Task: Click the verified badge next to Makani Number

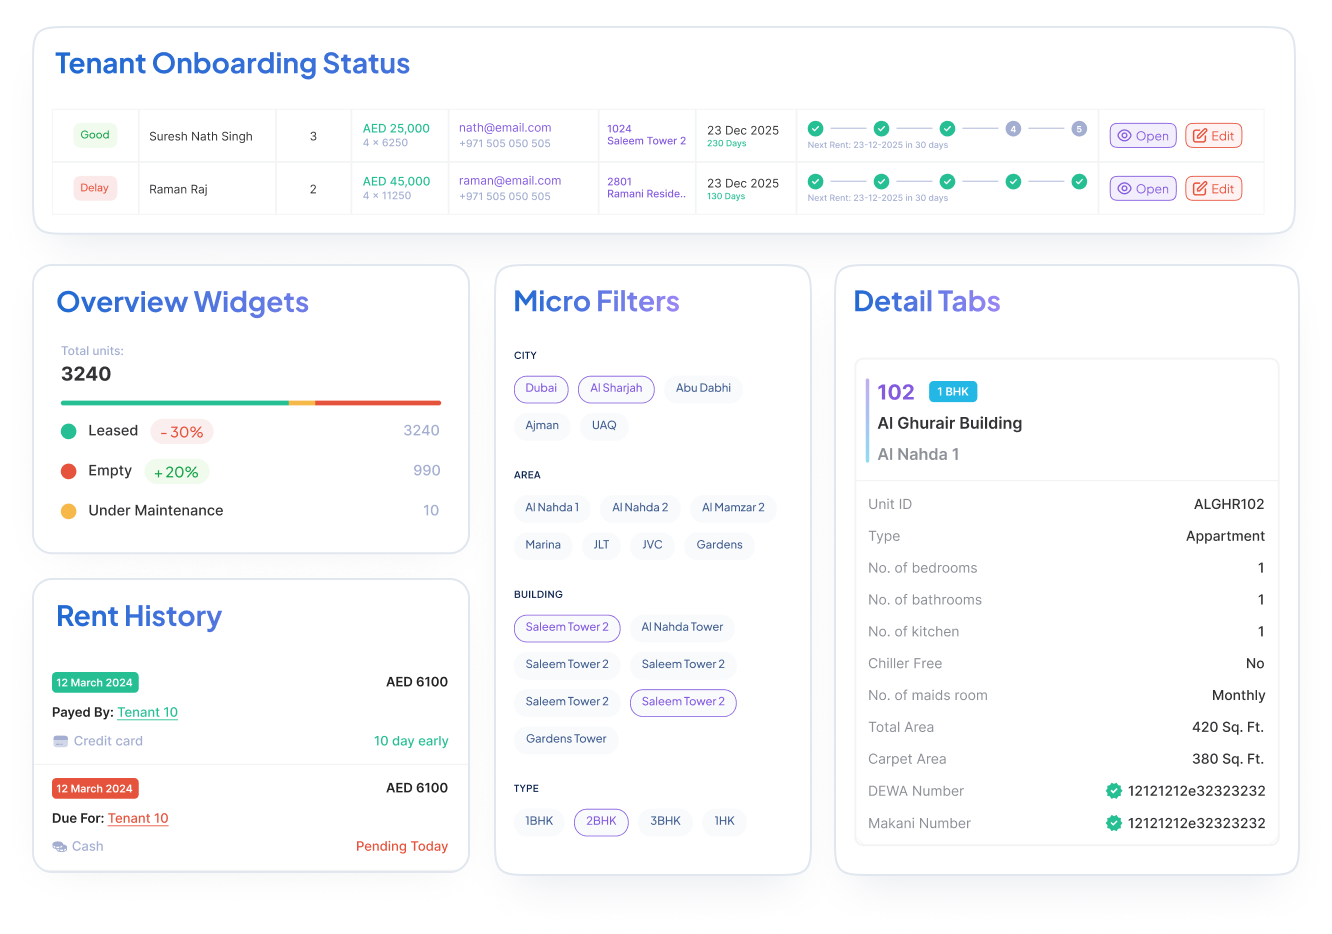Action: point(1113,823)
